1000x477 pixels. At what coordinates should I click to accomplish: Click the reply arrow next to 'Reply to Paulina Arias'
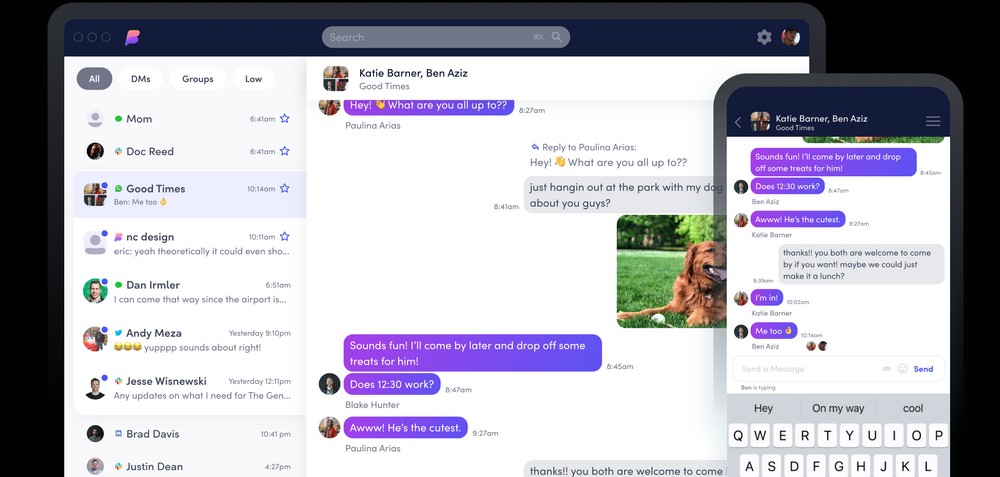click(535, 147)
